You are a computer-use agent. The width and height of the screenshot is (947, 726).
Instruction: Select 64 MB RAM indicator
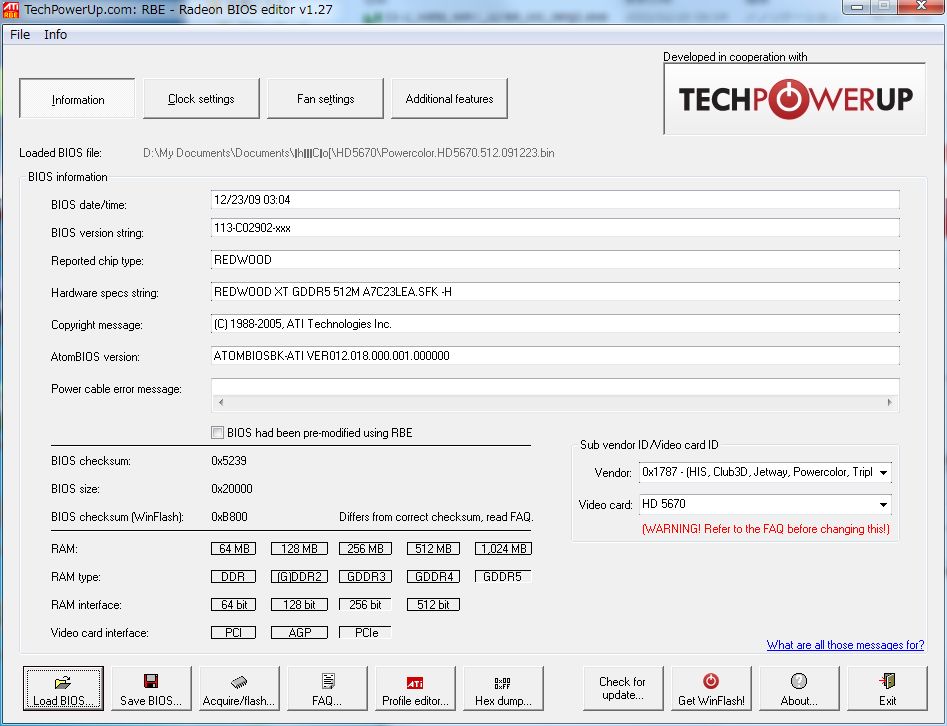click(x=233, y=548)
